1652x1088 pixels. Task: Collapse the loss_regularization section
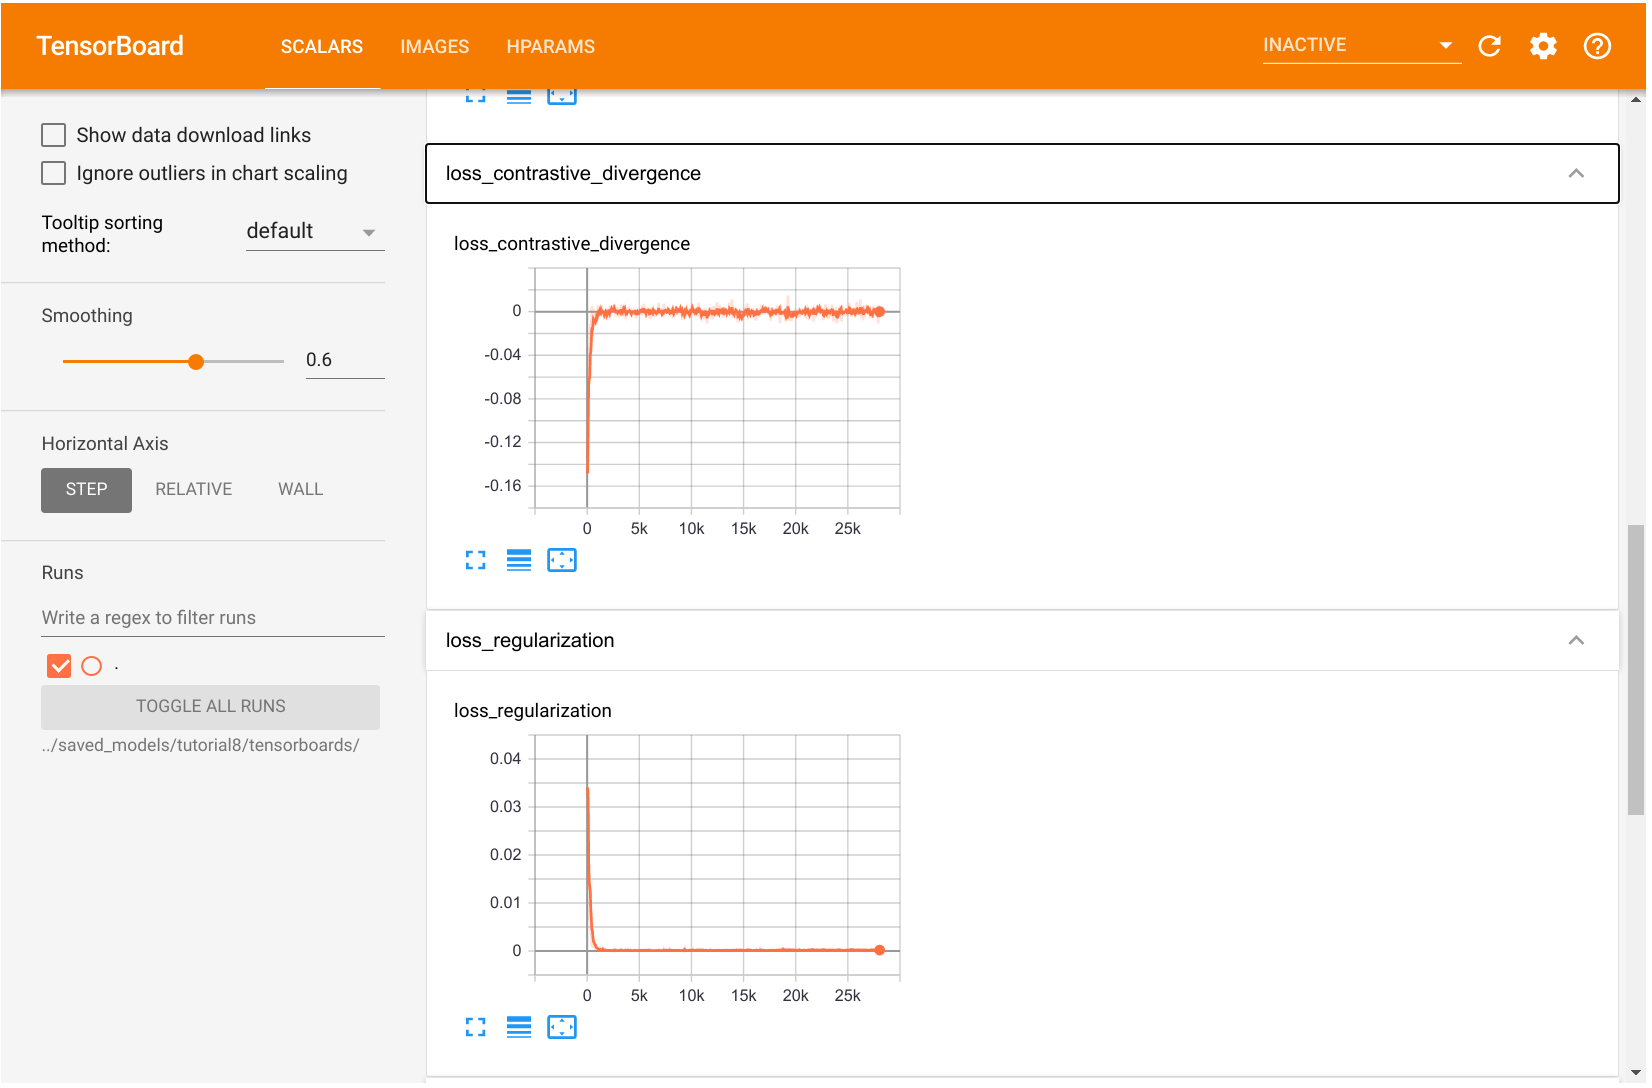pyautogui.click(x=1576, y=640)
